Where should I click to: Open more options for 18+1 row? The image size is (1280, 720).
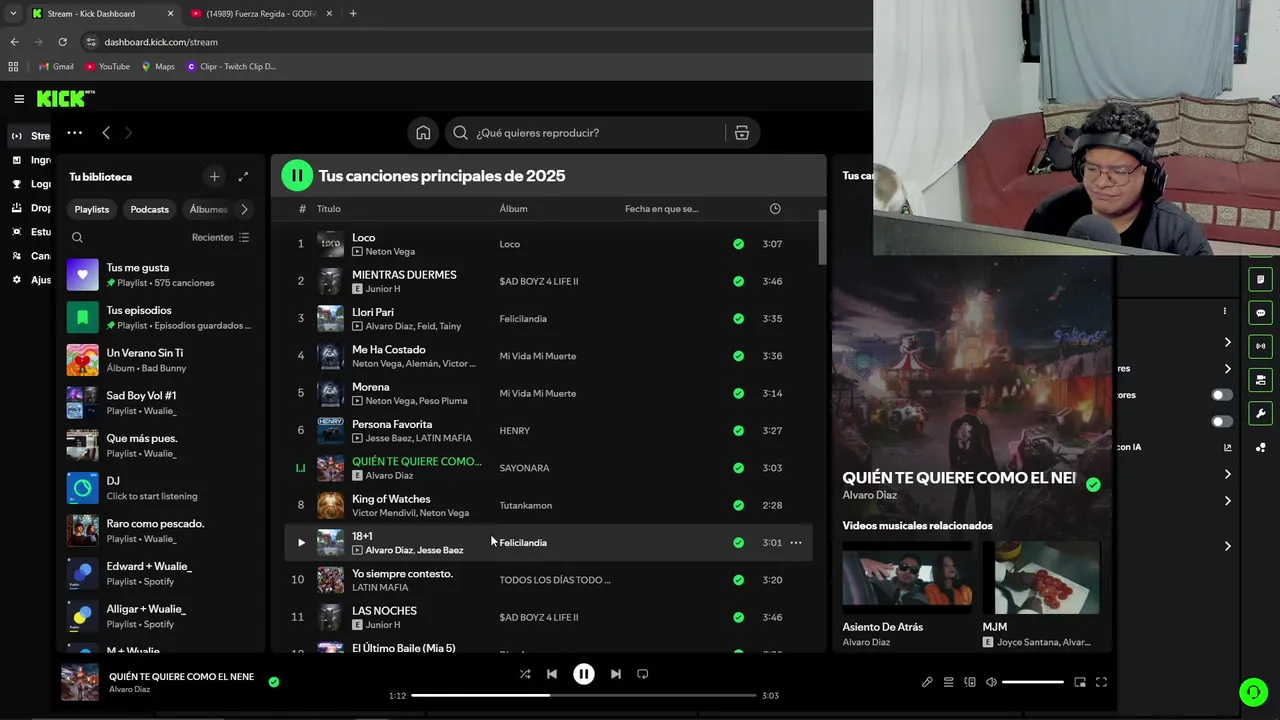pyautogui.click(x=796, y=543)
